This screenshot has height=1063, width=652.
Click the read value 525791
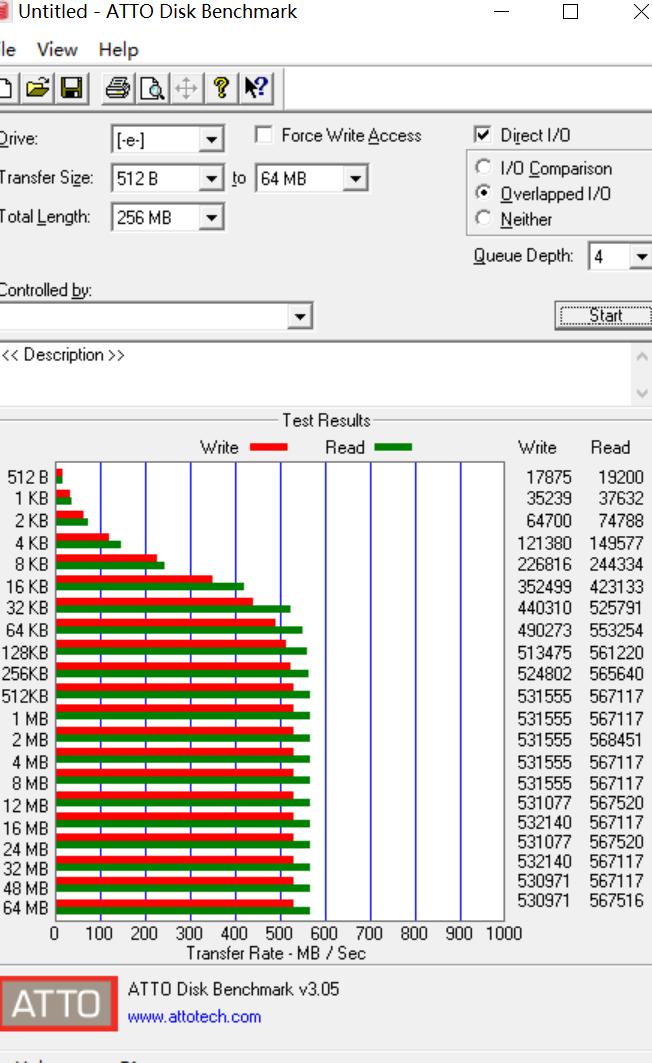tap(616, 607)
